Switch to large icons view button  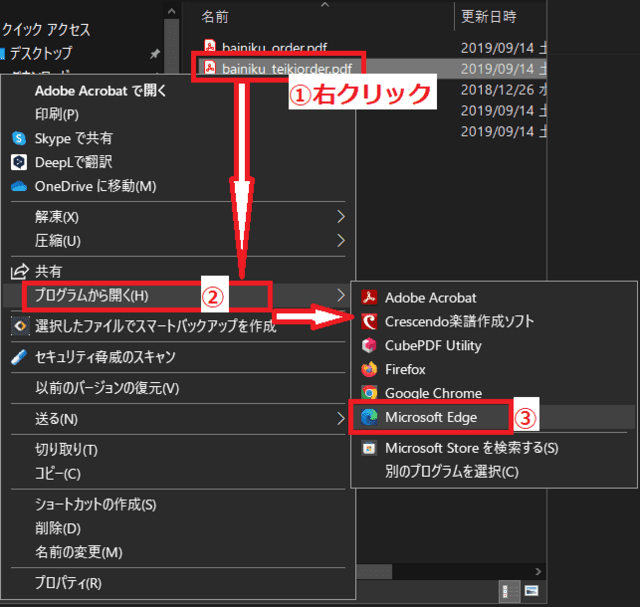tap(533, 589)
